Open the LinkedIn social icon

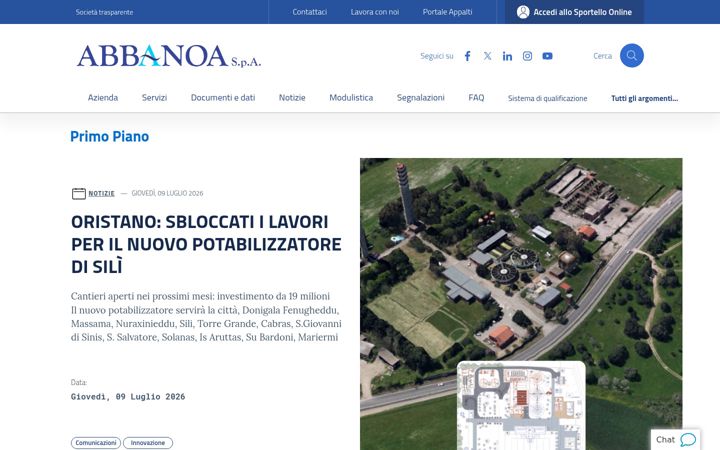click(x=507, y=56)
